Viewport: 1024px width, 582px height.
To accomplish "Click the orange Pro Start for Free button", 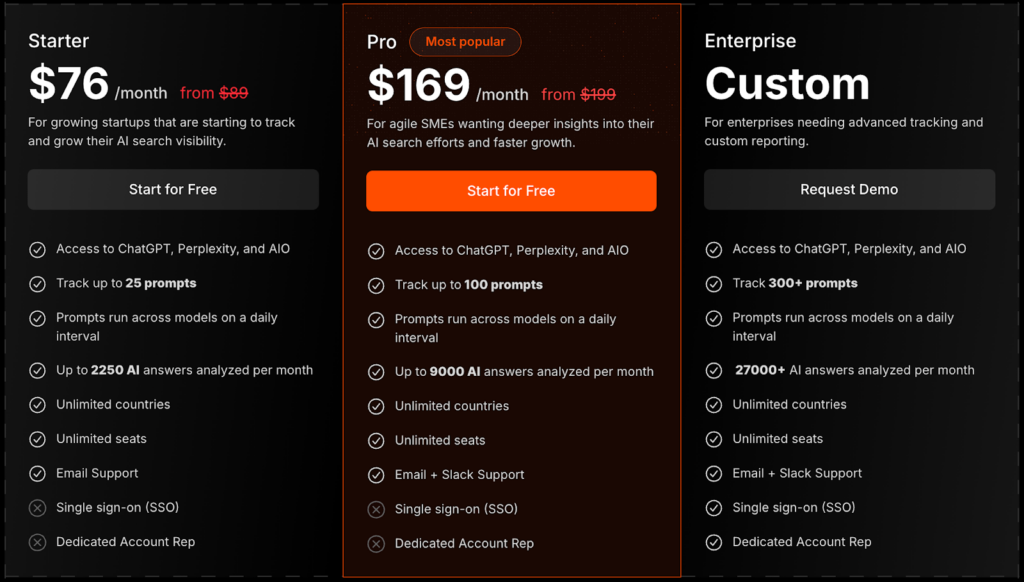I will pos(511,191).
